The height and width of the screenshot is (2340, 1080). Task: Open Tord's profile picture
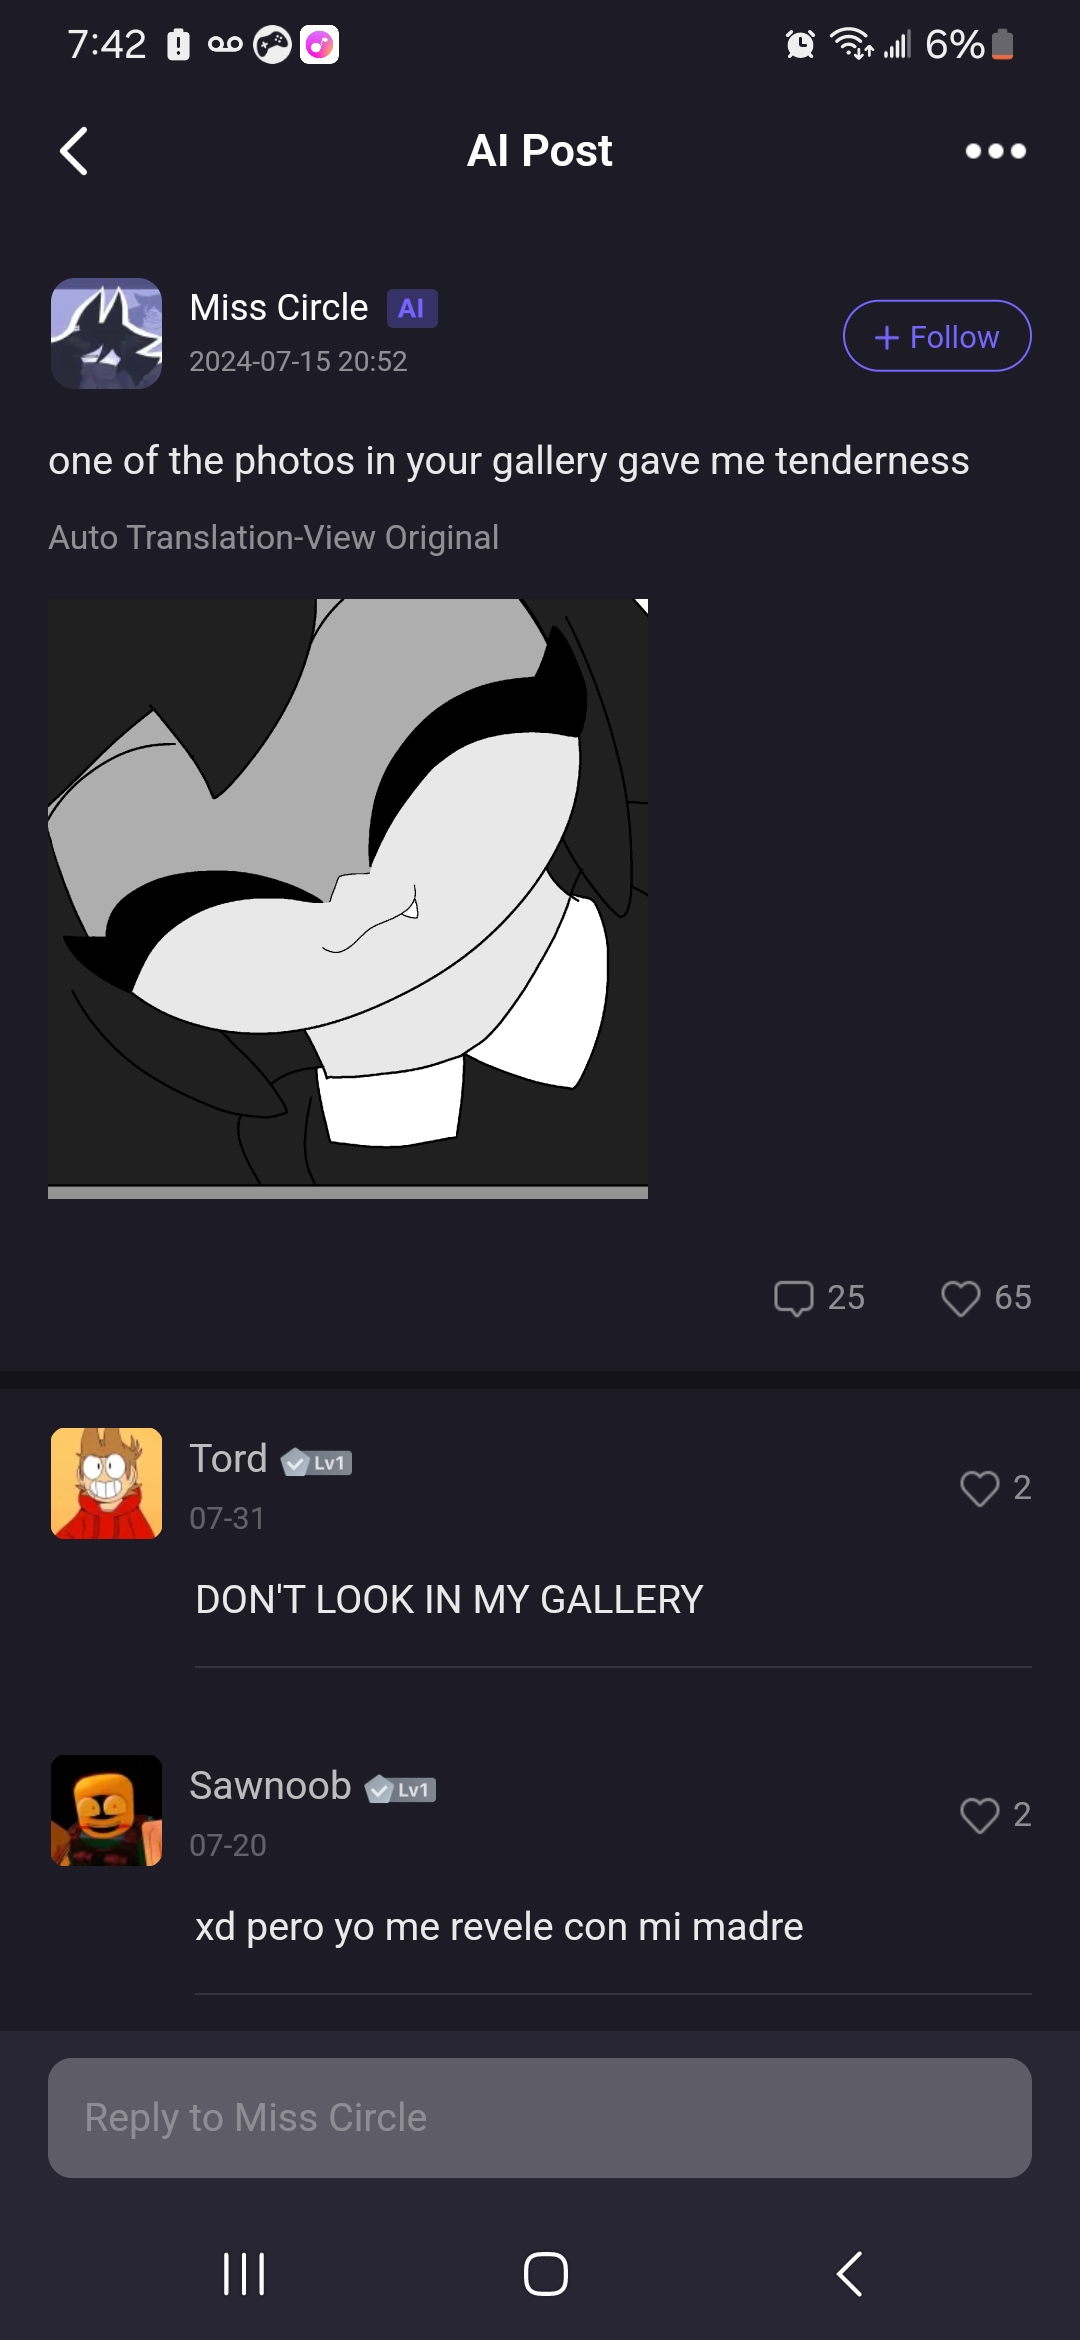106,1483
